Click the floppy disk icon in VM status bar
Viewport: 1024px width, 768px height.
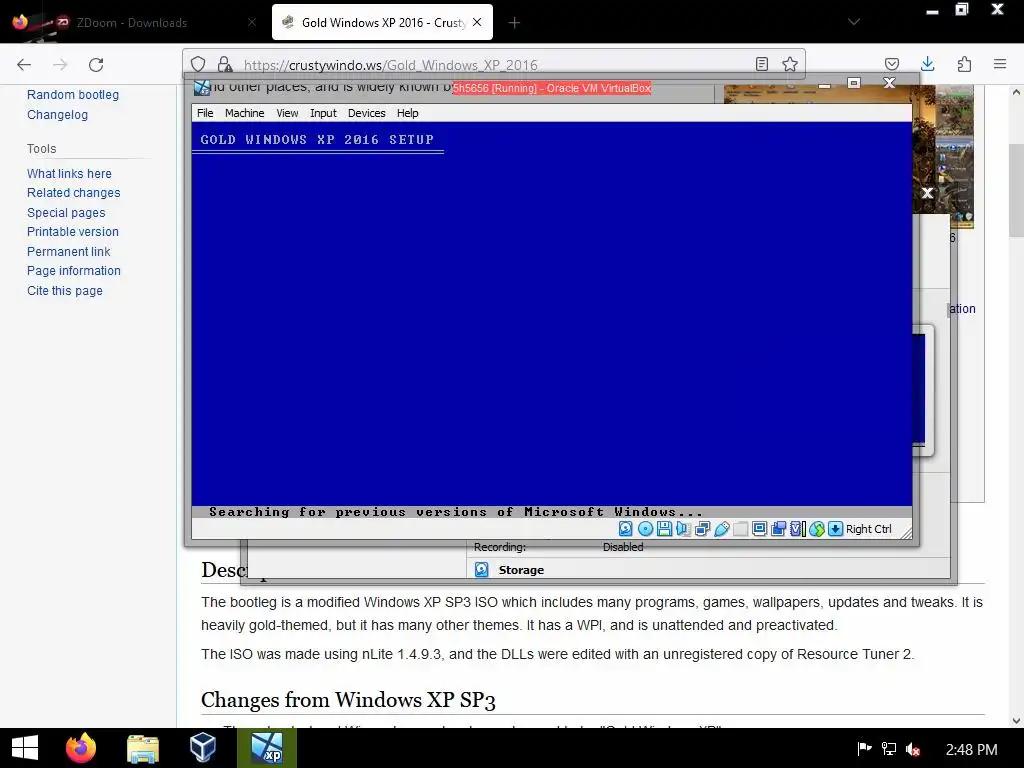664,529
